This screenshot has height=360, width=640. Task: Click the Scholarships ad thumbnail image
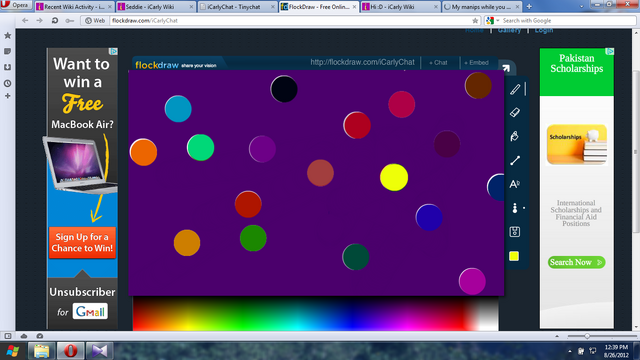pos(576,144)
